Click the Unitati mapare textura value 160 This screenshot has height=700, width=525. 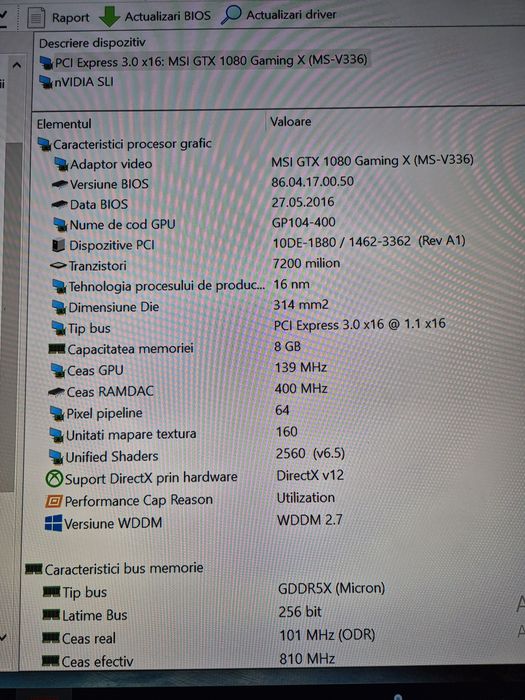pyautogui.click(x=287, y=432)
